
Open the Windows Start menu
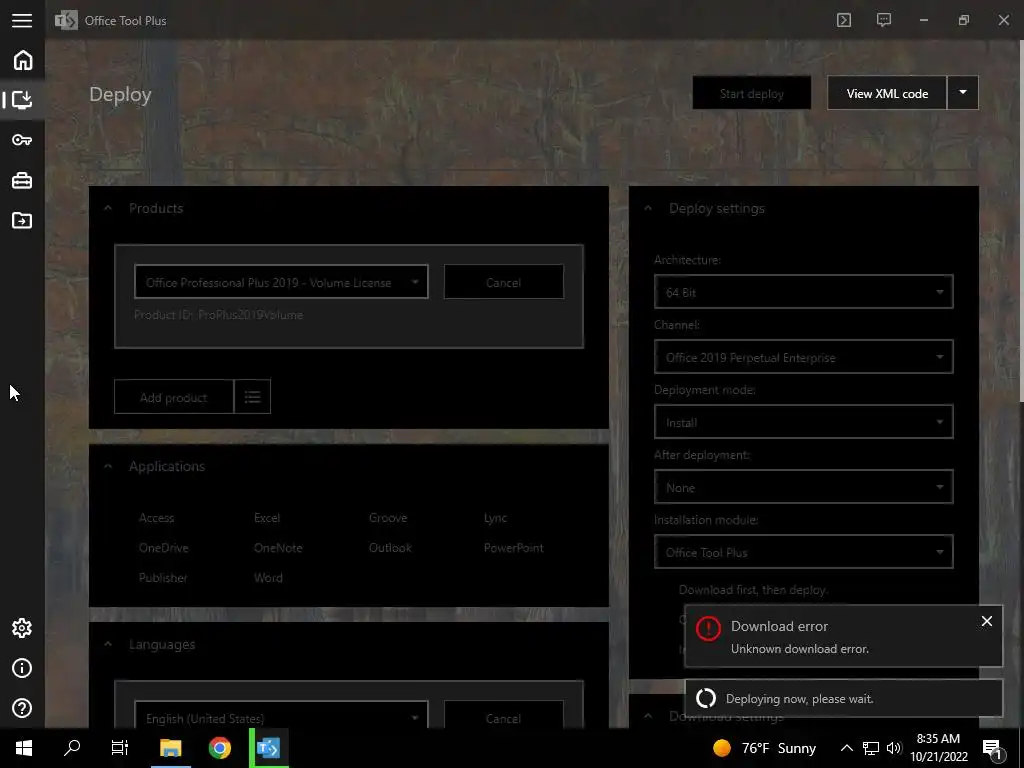[x=24, y=748]
